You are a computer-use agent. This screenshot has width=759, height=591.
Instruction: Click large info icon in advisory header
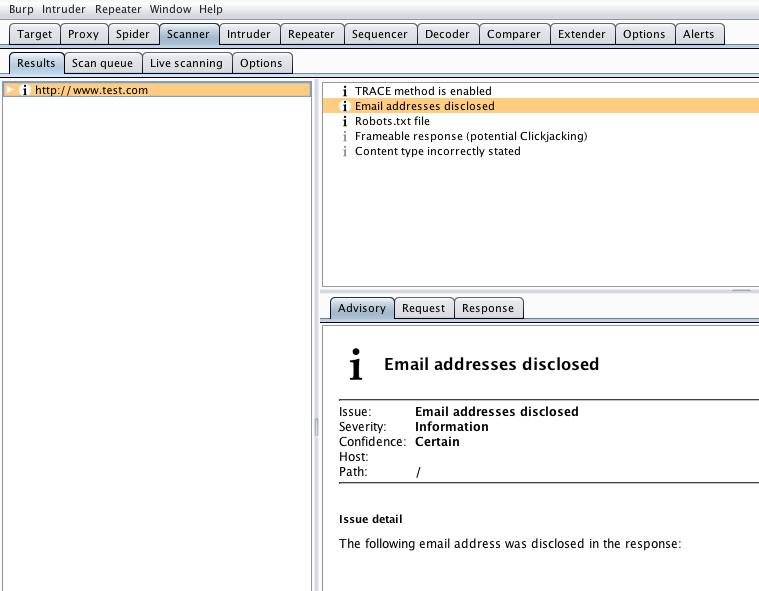point(356,364)
